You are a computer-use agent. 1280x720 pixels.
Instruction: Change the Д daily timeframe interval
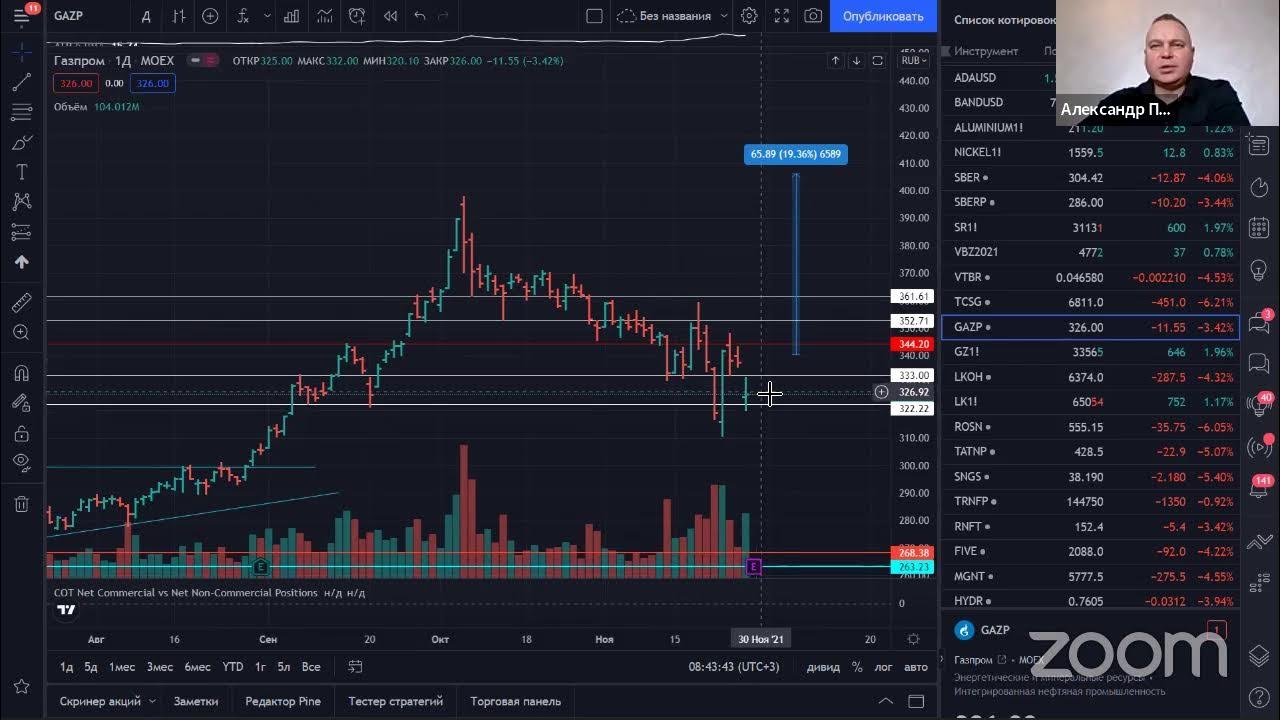click(x=146, y=16)
